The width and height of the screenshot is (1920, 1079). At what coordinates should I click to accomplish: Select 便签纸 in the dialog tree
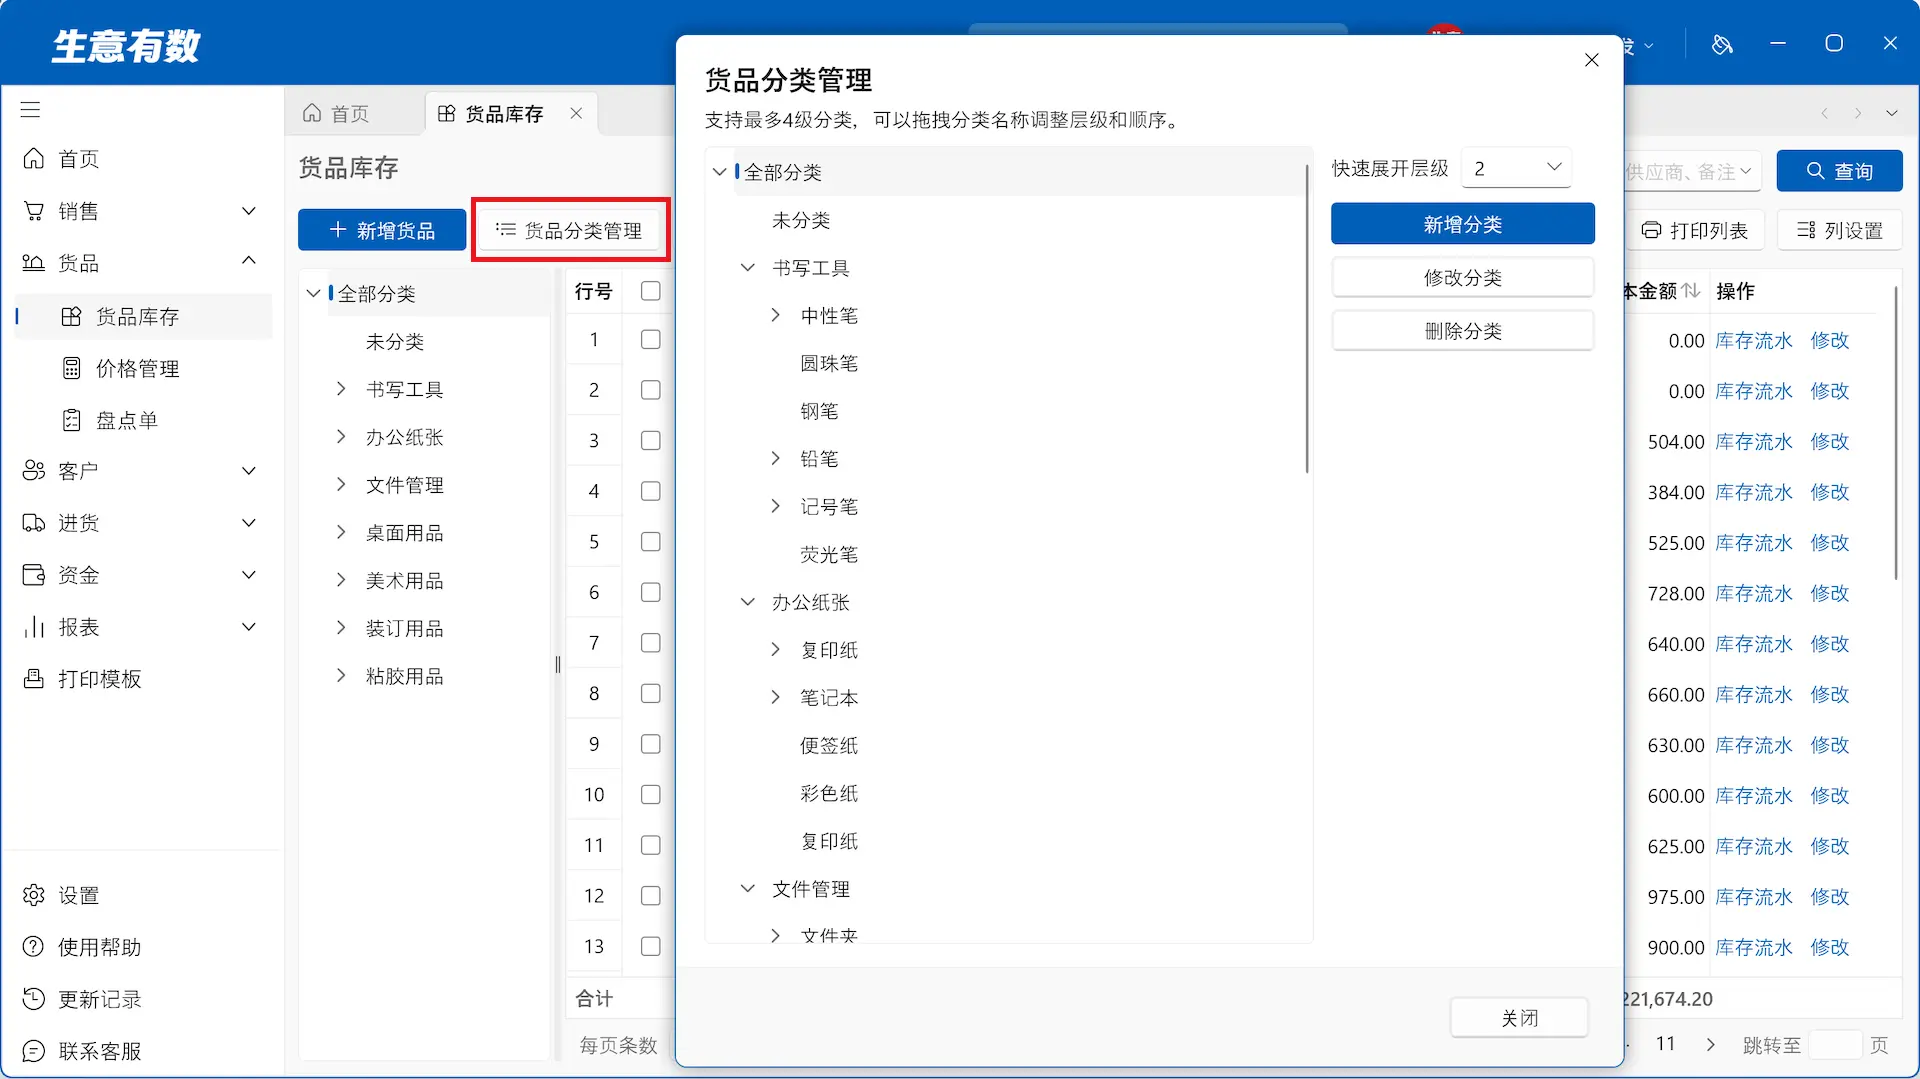click(x=829, y=746)
